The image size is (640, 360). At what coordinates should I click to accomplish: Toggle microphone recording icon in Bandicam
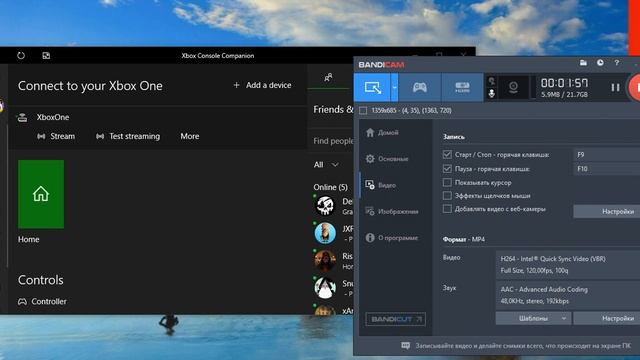point(492,94)
